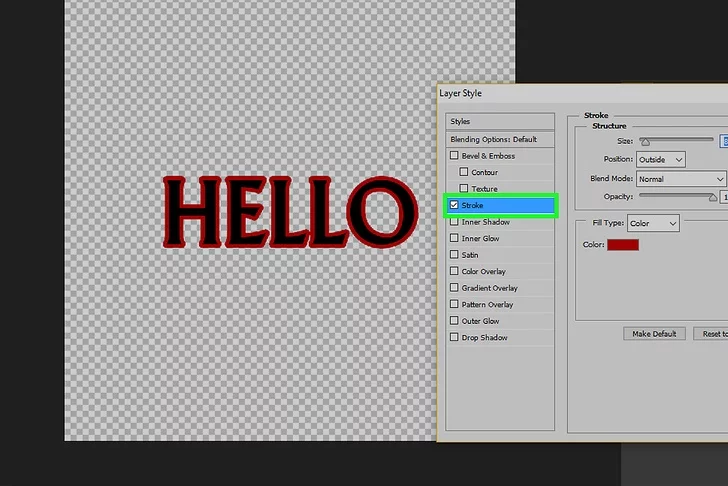Select the Color Overlay effect row
Image resolution: width=728 pixels, height=486 pixels.
tap(484, 272)
